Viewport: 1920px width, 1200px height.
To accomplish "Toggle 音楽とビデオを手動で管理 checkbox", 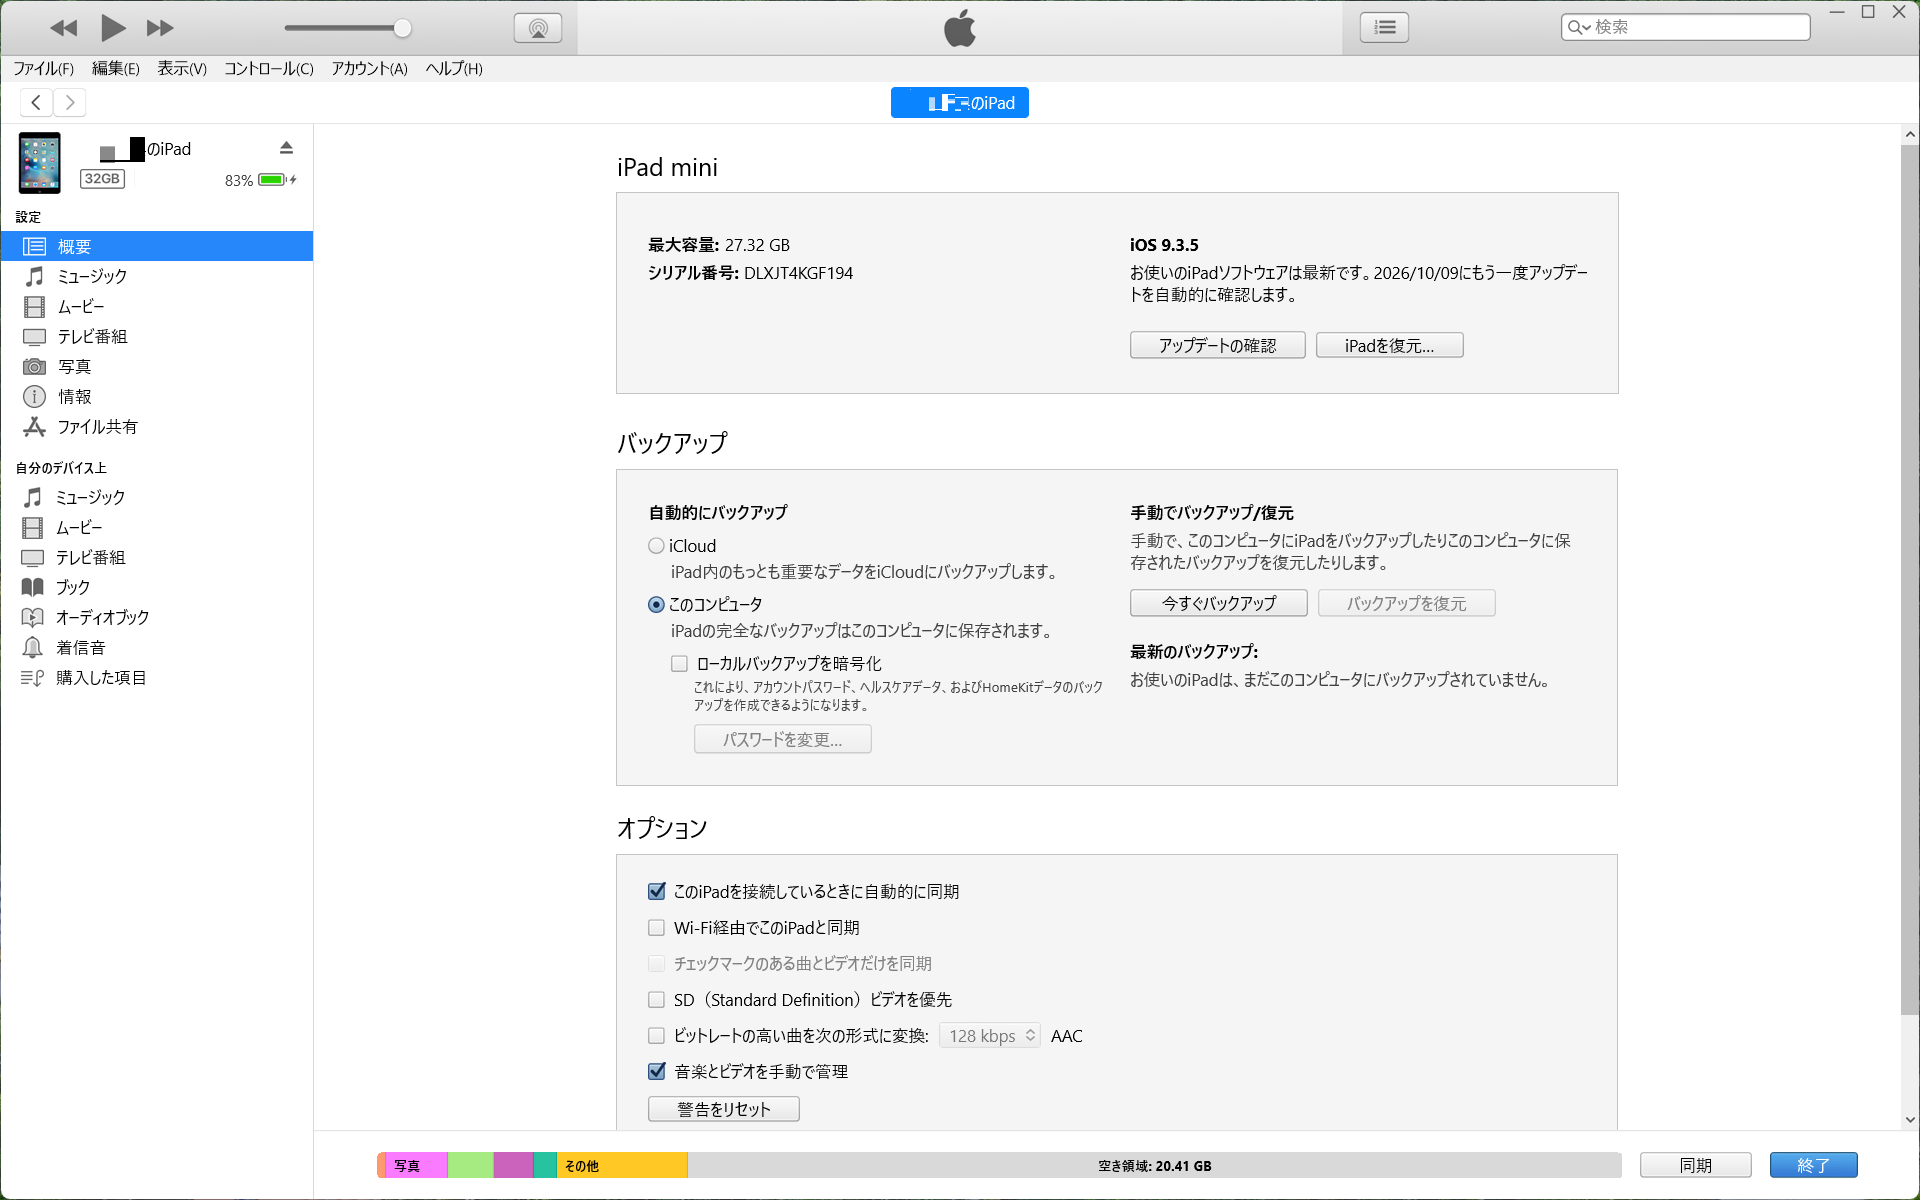I will coord(656,1071).
